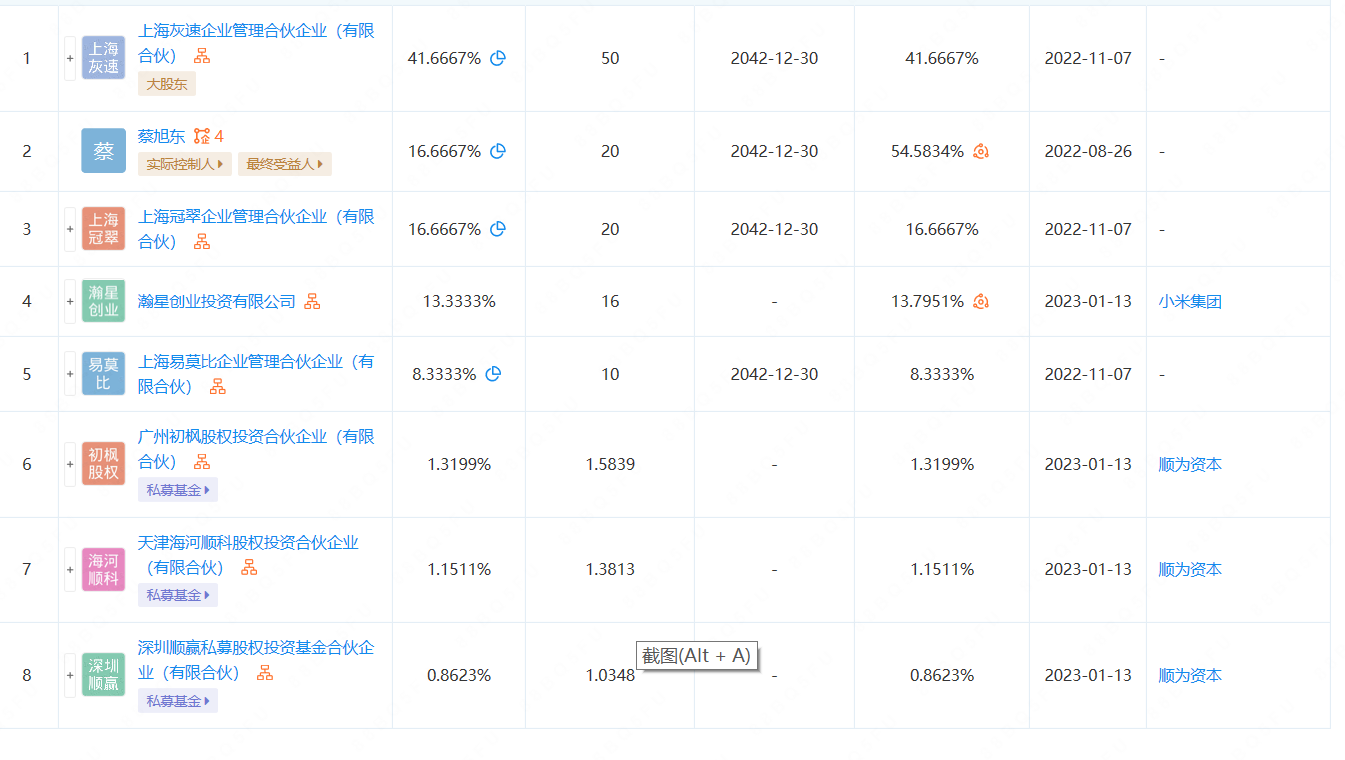Click the 蔡 avatar thumbnail

click(104, 151)
